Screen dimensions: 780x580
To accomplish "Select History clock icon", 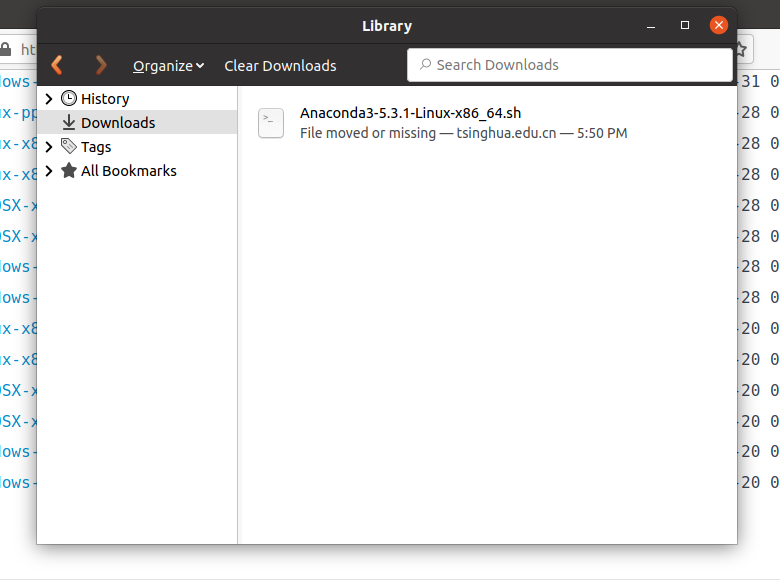I will point(69,98).
